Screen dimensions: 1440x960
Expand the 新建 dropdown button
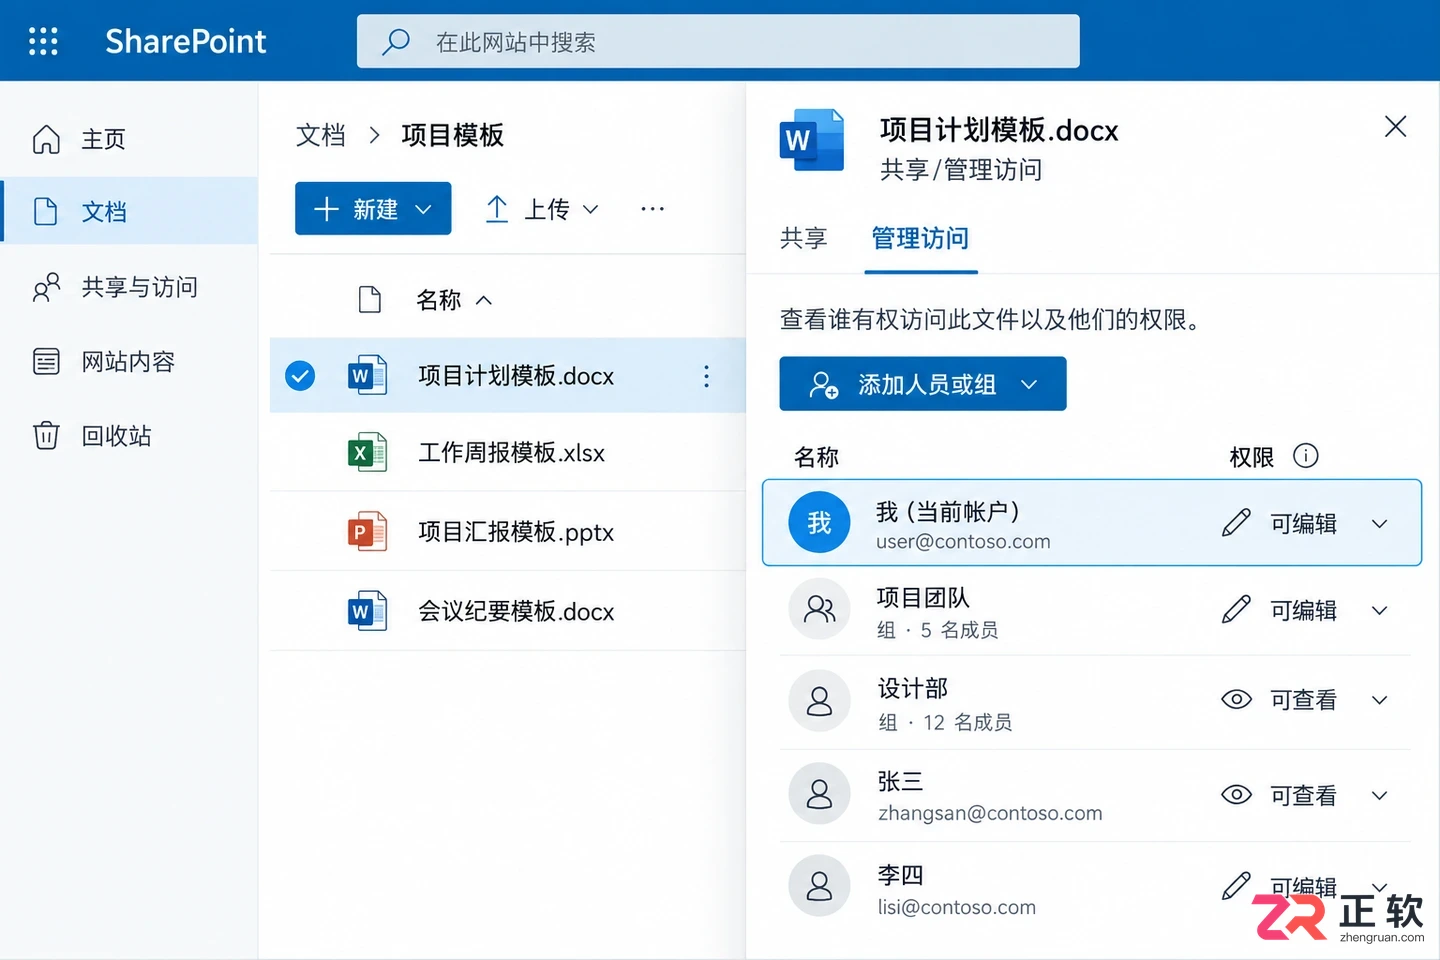coord(373,208)
